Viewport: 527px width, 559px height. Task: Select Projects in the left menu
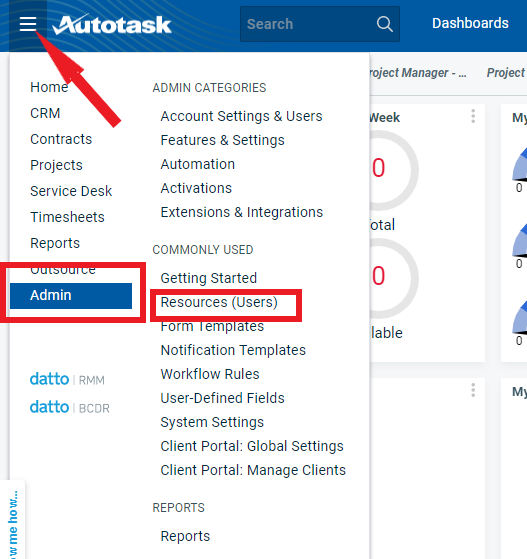tap(56, 165)
